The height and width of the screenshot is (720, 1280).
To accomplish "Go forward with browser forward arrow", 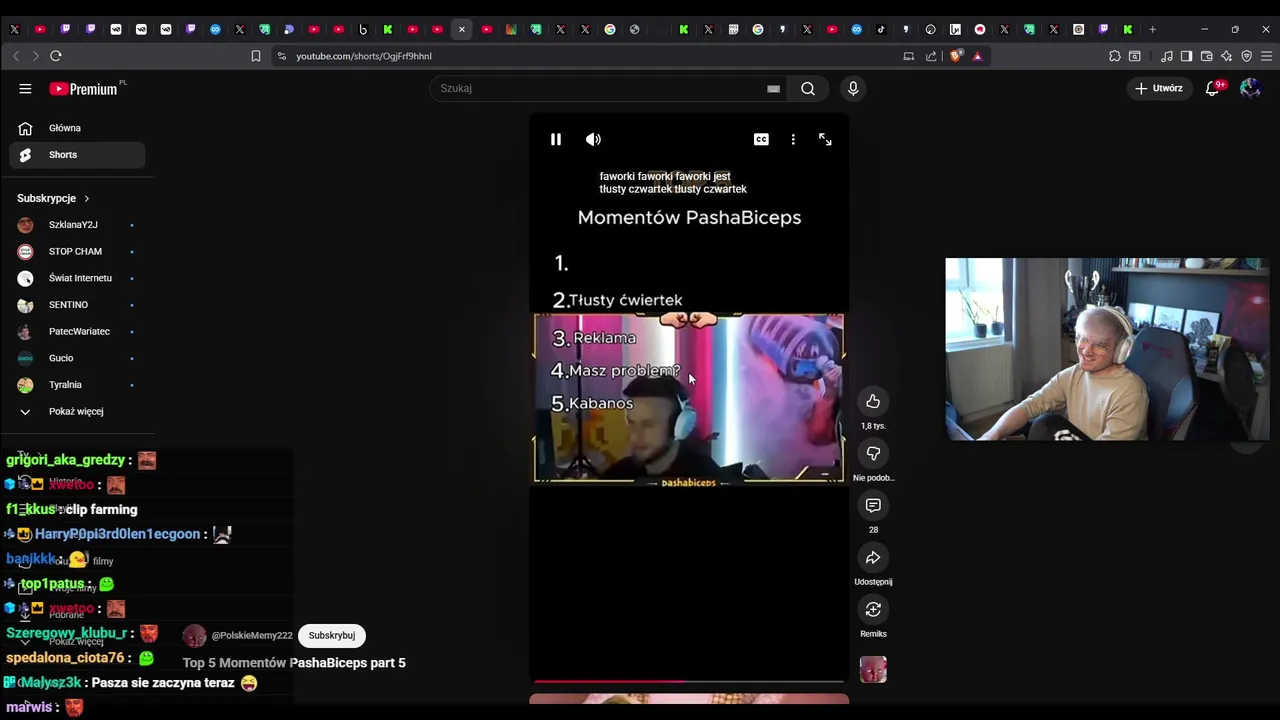I will pos(35,56).
